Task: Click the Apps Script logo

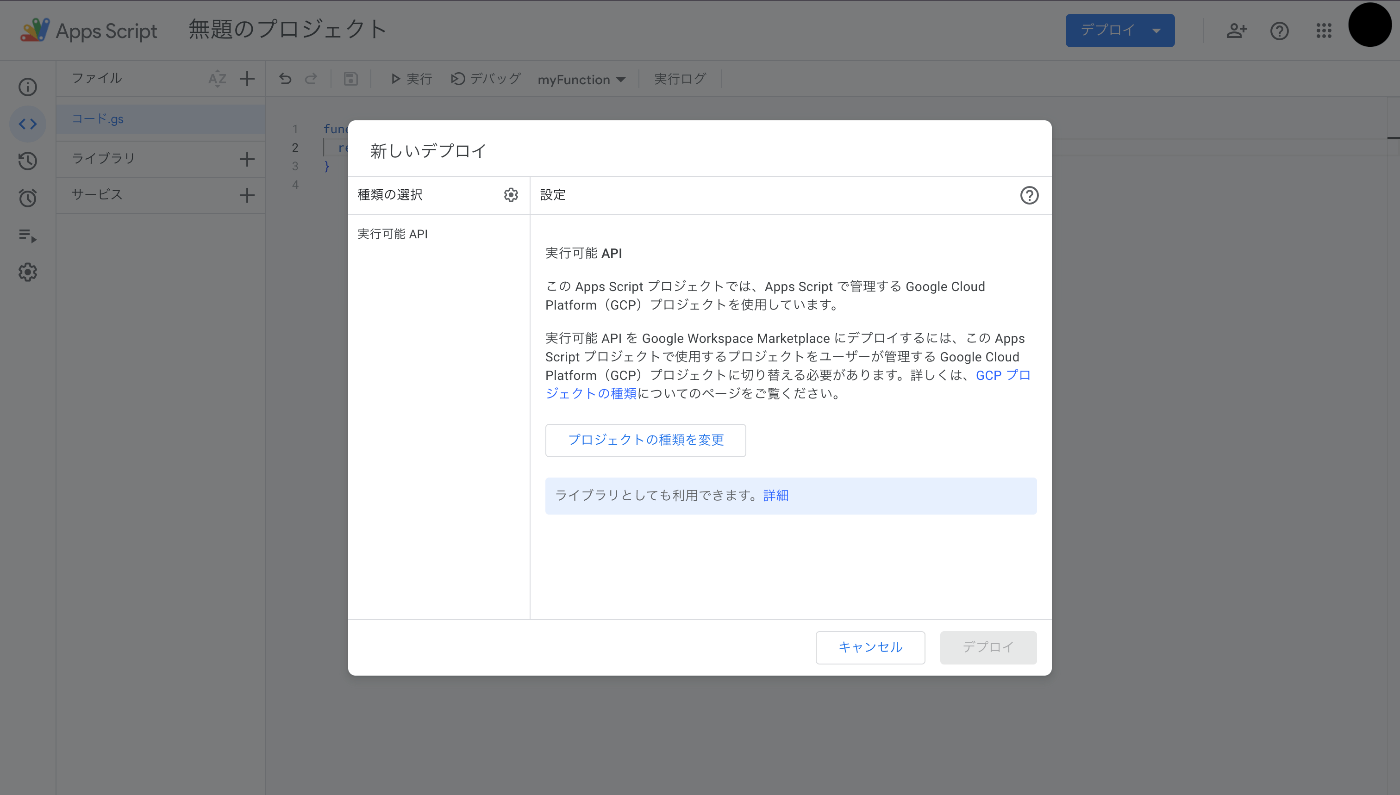Action: pyautogui.click(x=89, y=30)
